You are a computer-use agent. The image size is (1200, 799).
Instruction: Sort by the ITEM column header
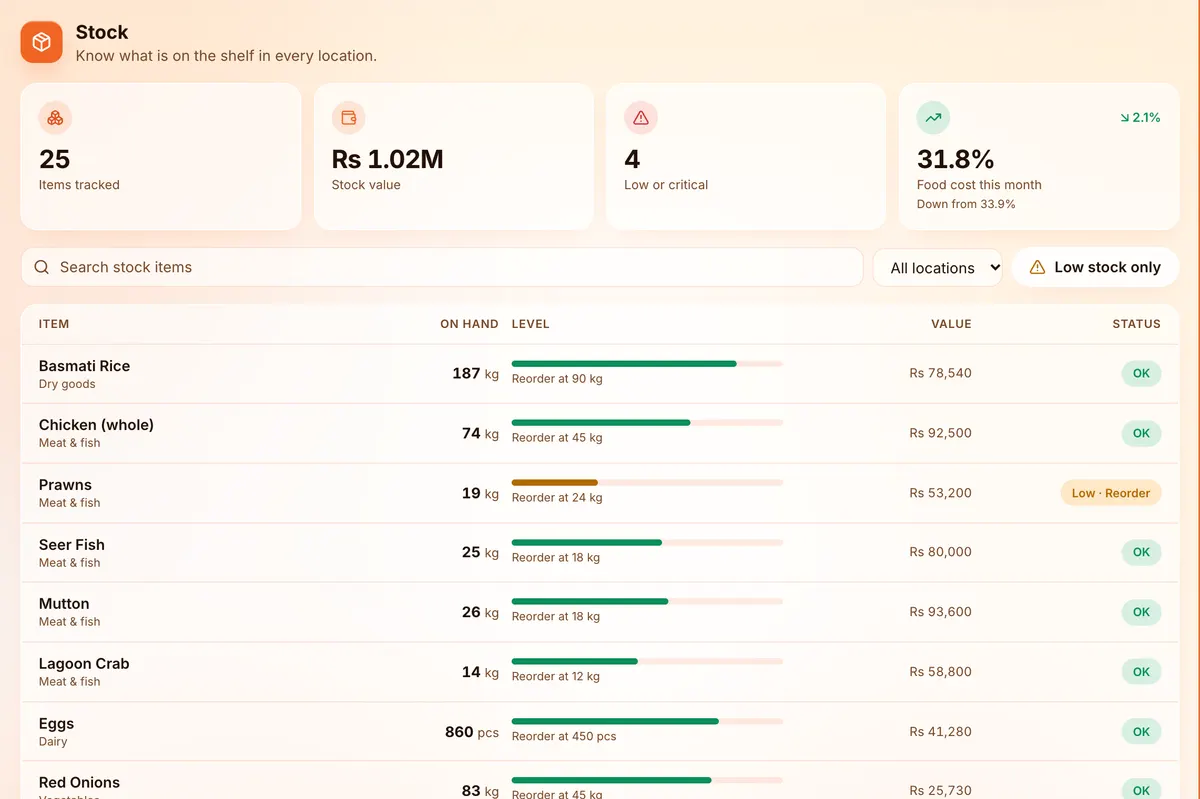(54, 324)
